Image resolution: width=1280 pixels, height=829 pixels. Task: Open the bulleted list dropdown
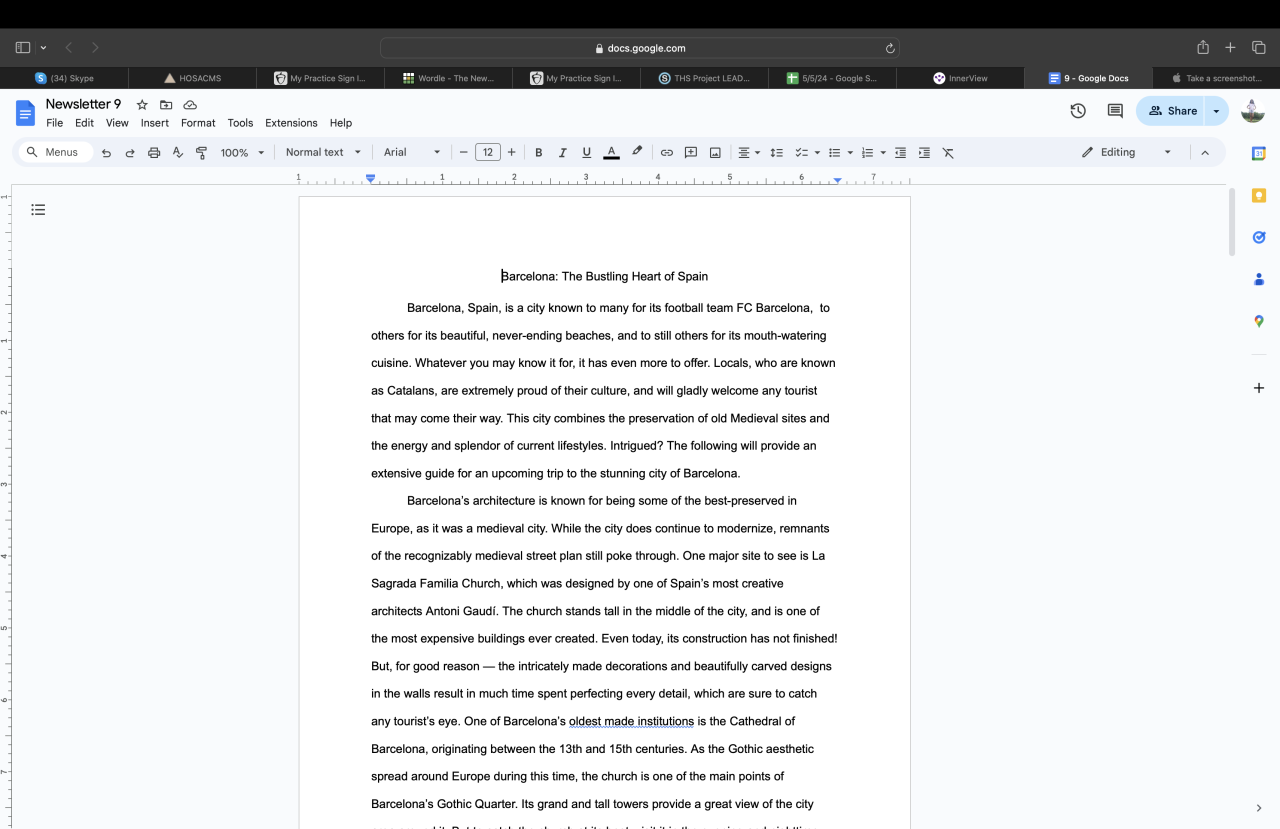[x=841, y=153]
